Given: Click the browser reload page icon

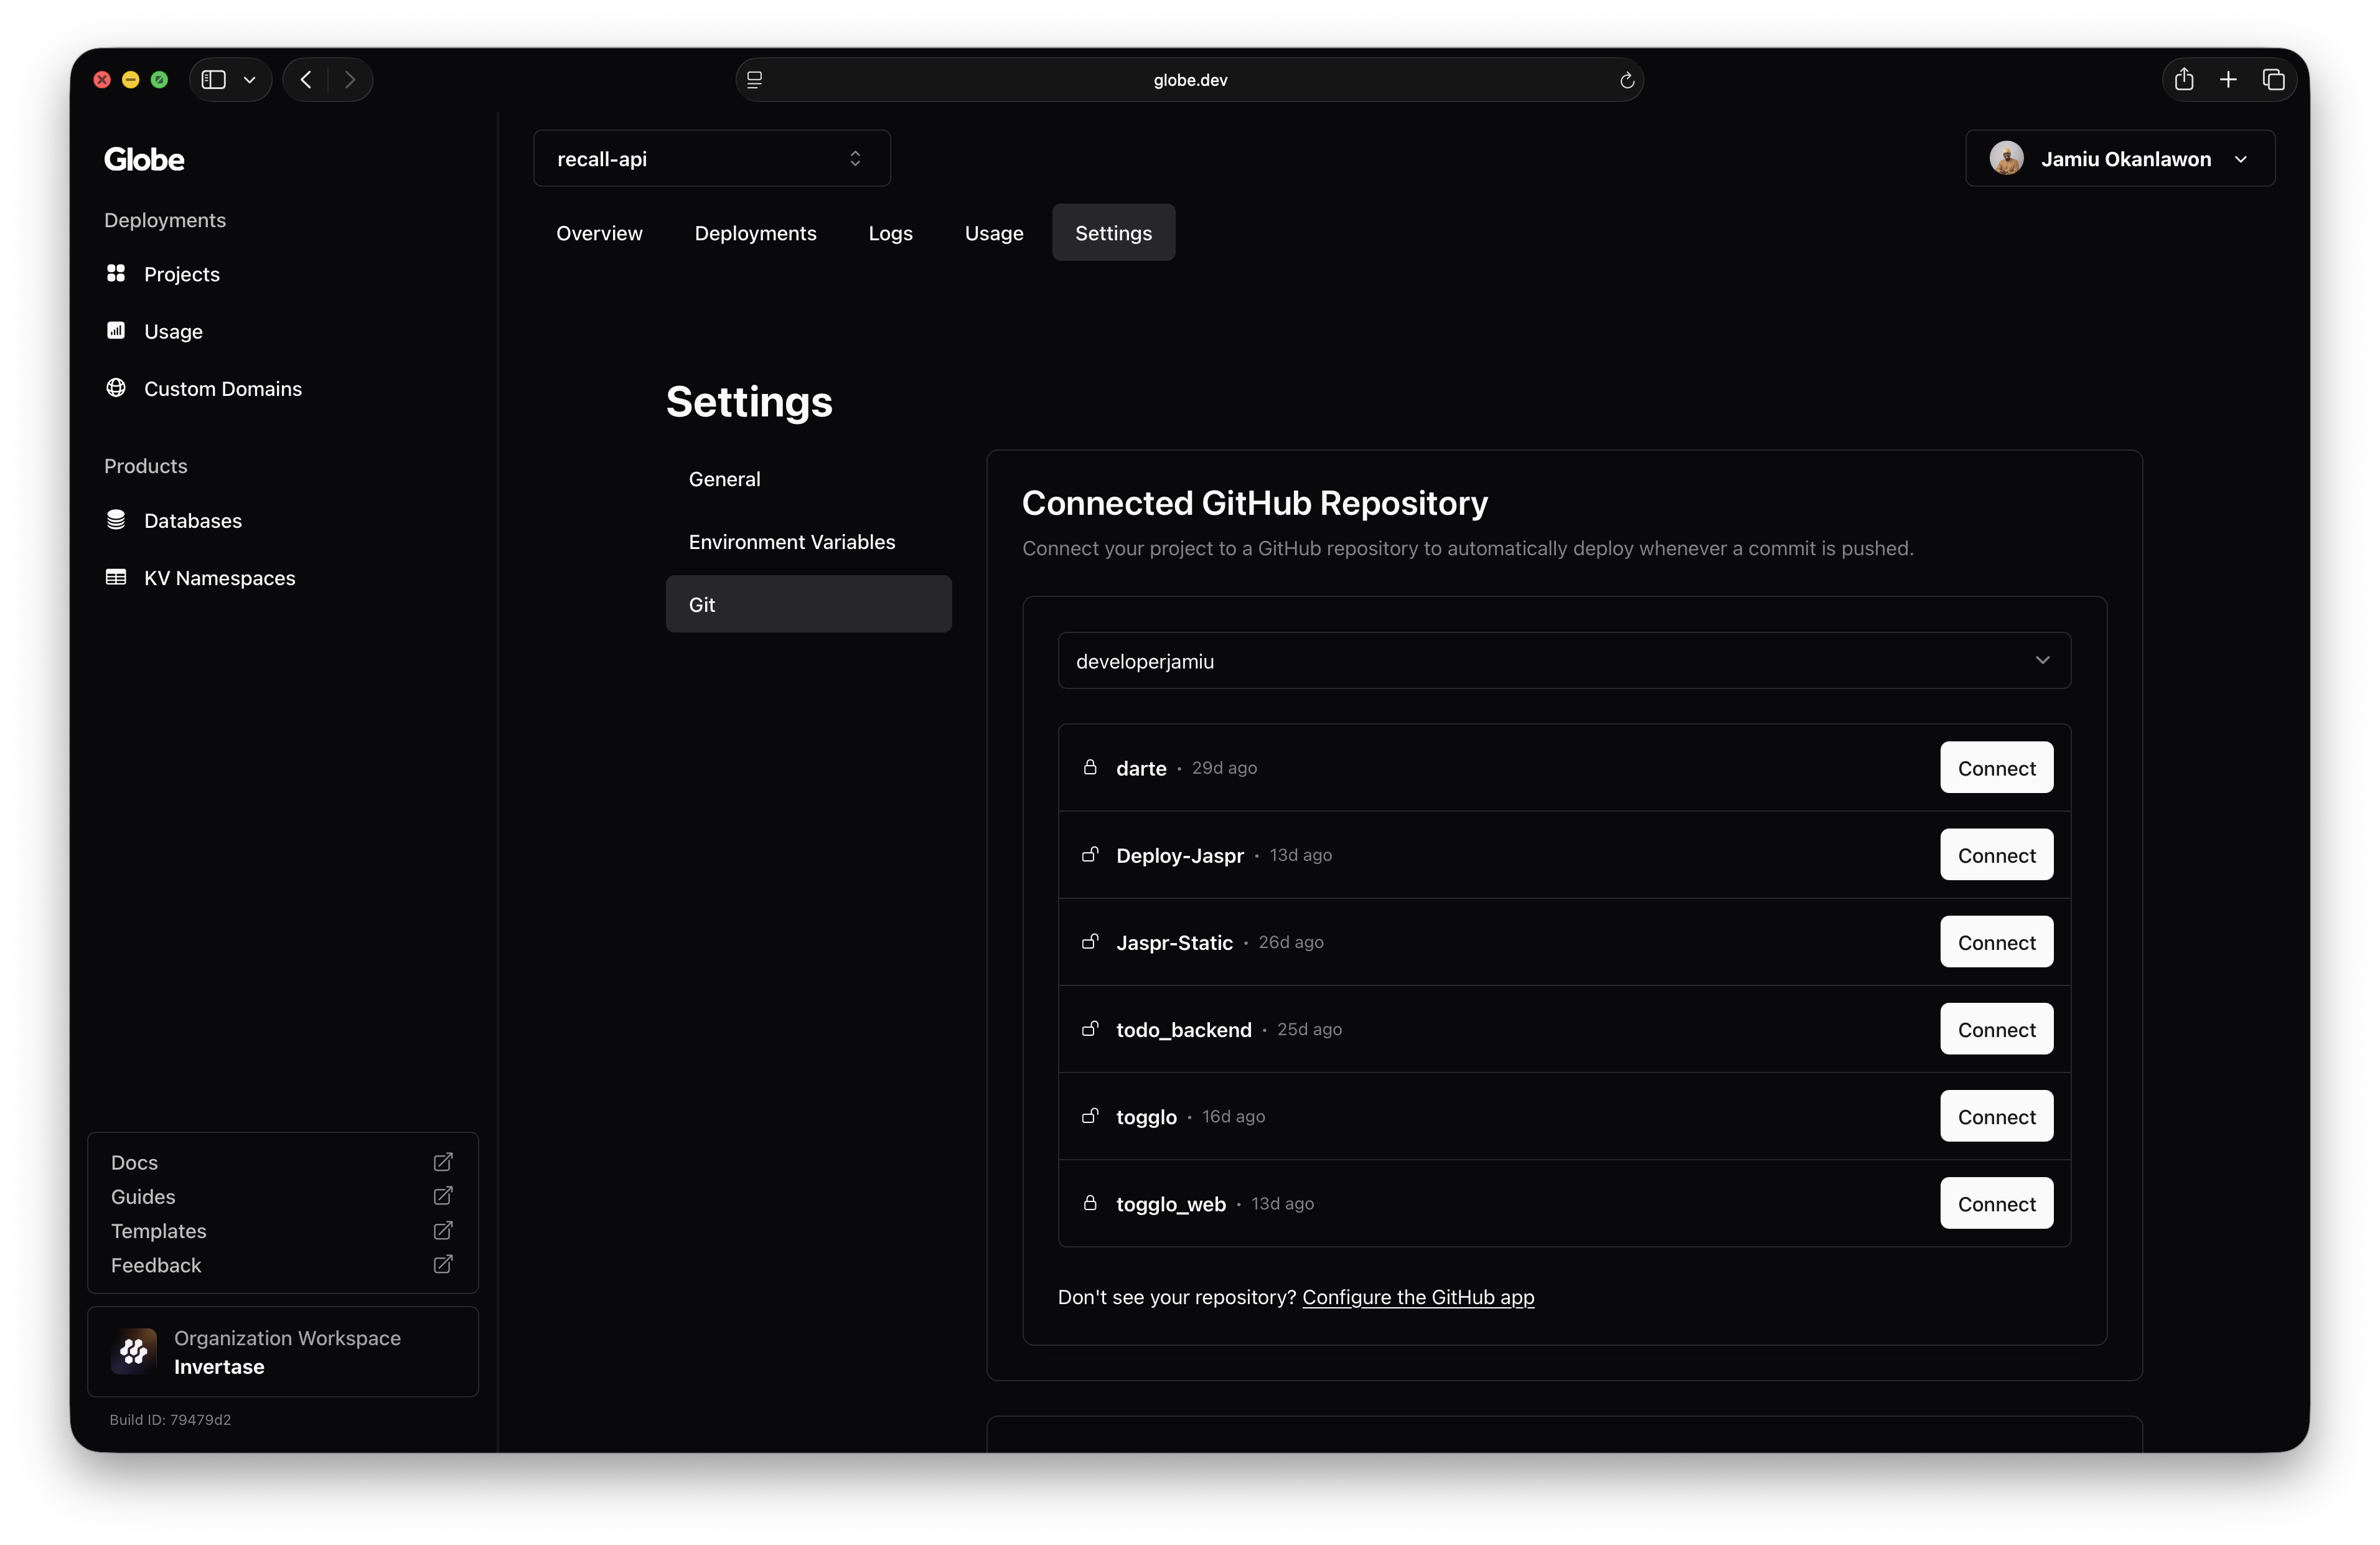Looking at the screenshot, I should coord(1626,80).
